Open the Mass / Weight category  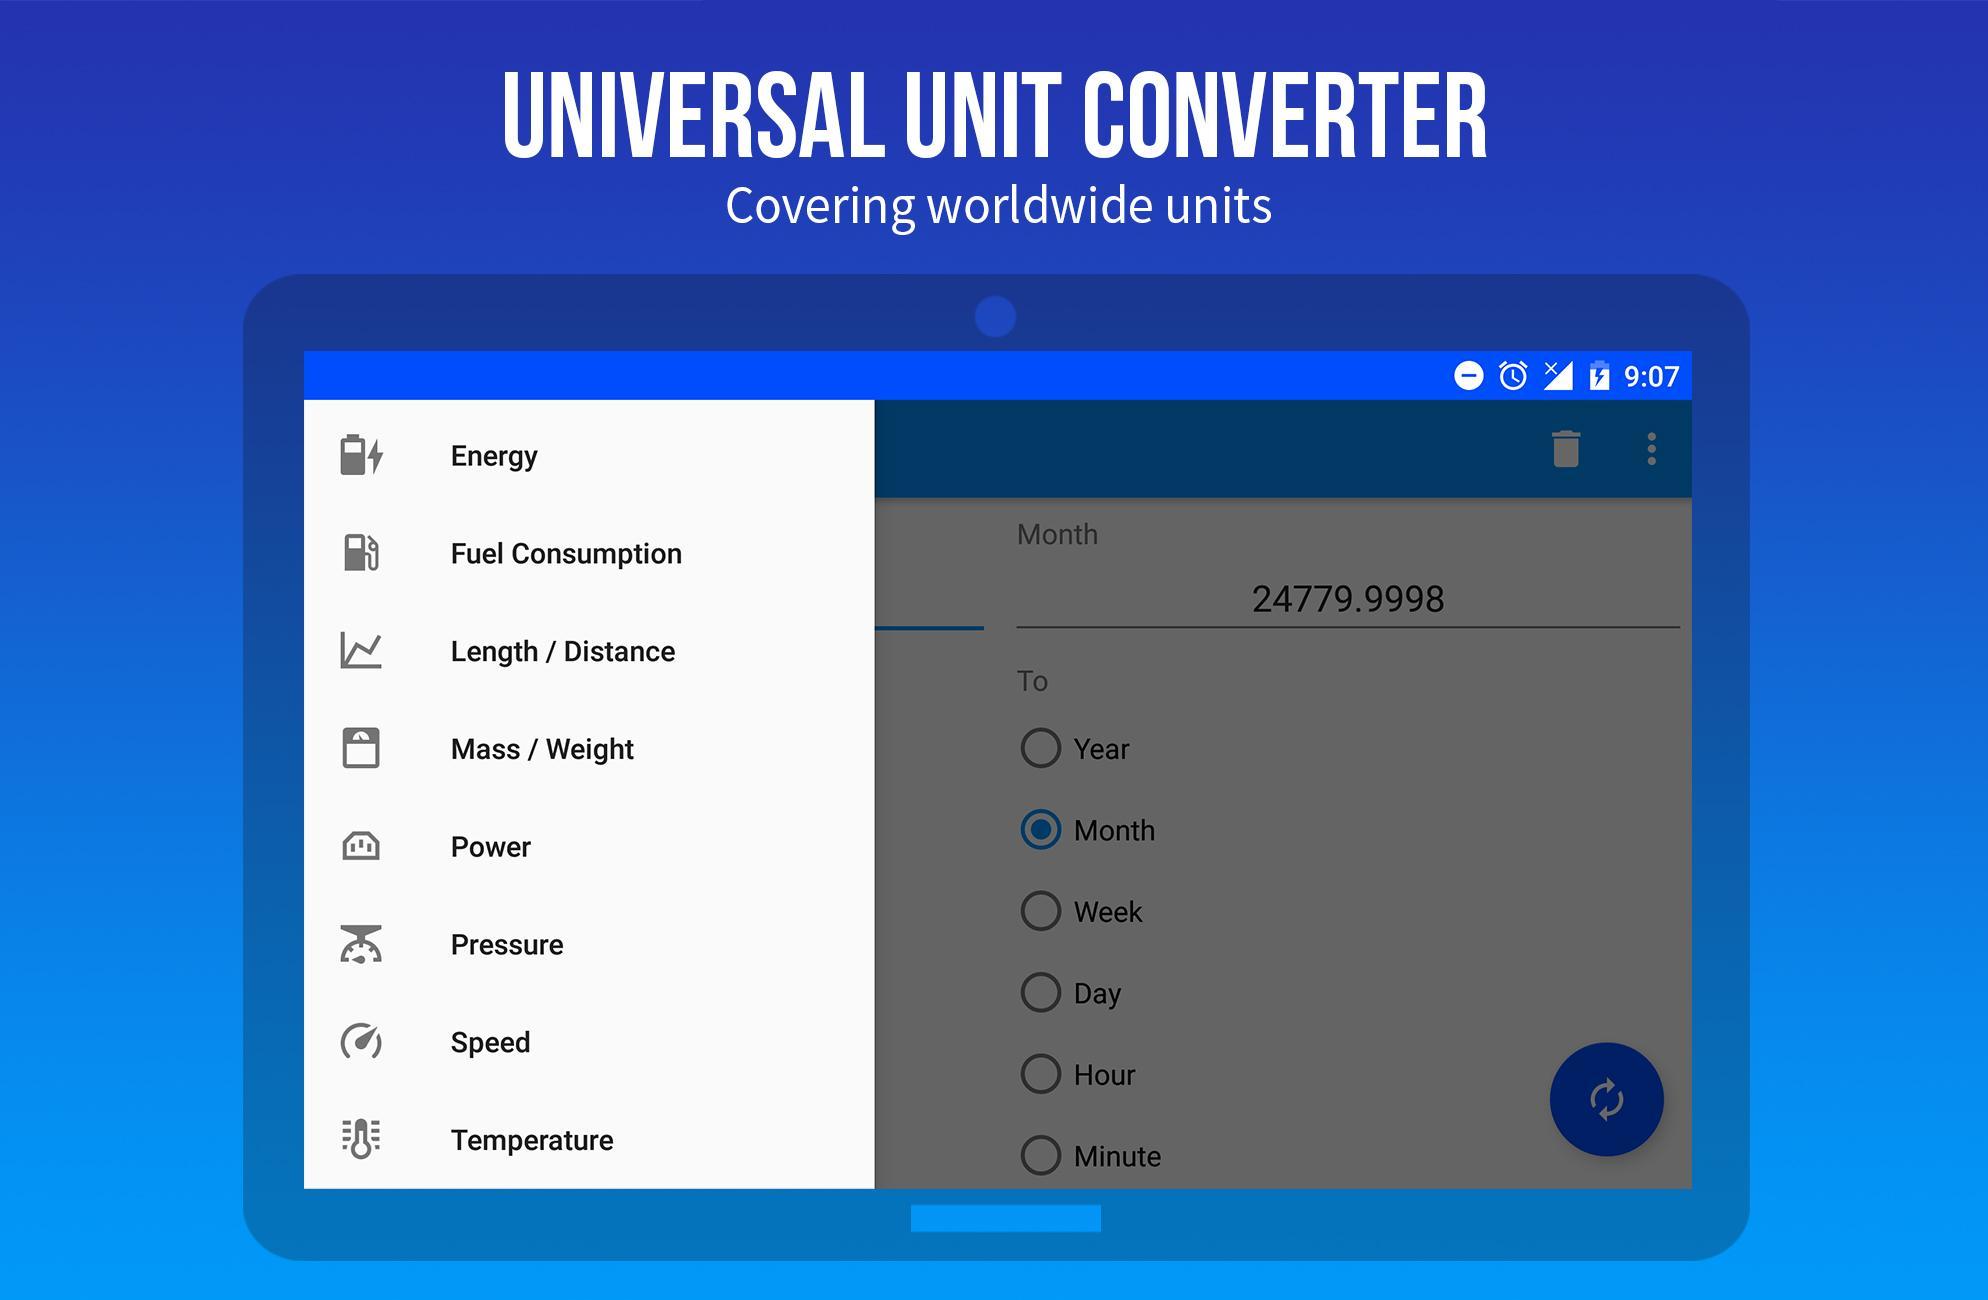[x=589, y=749]
